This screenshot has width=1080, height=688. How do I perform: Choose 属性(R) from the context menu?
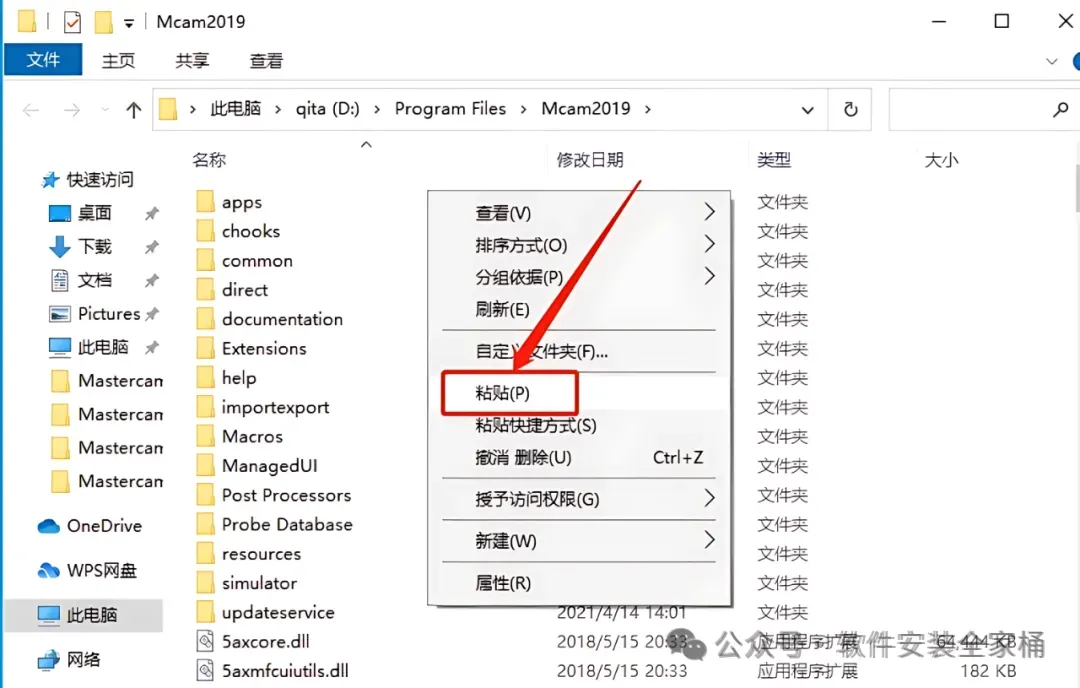pos(579,583)
